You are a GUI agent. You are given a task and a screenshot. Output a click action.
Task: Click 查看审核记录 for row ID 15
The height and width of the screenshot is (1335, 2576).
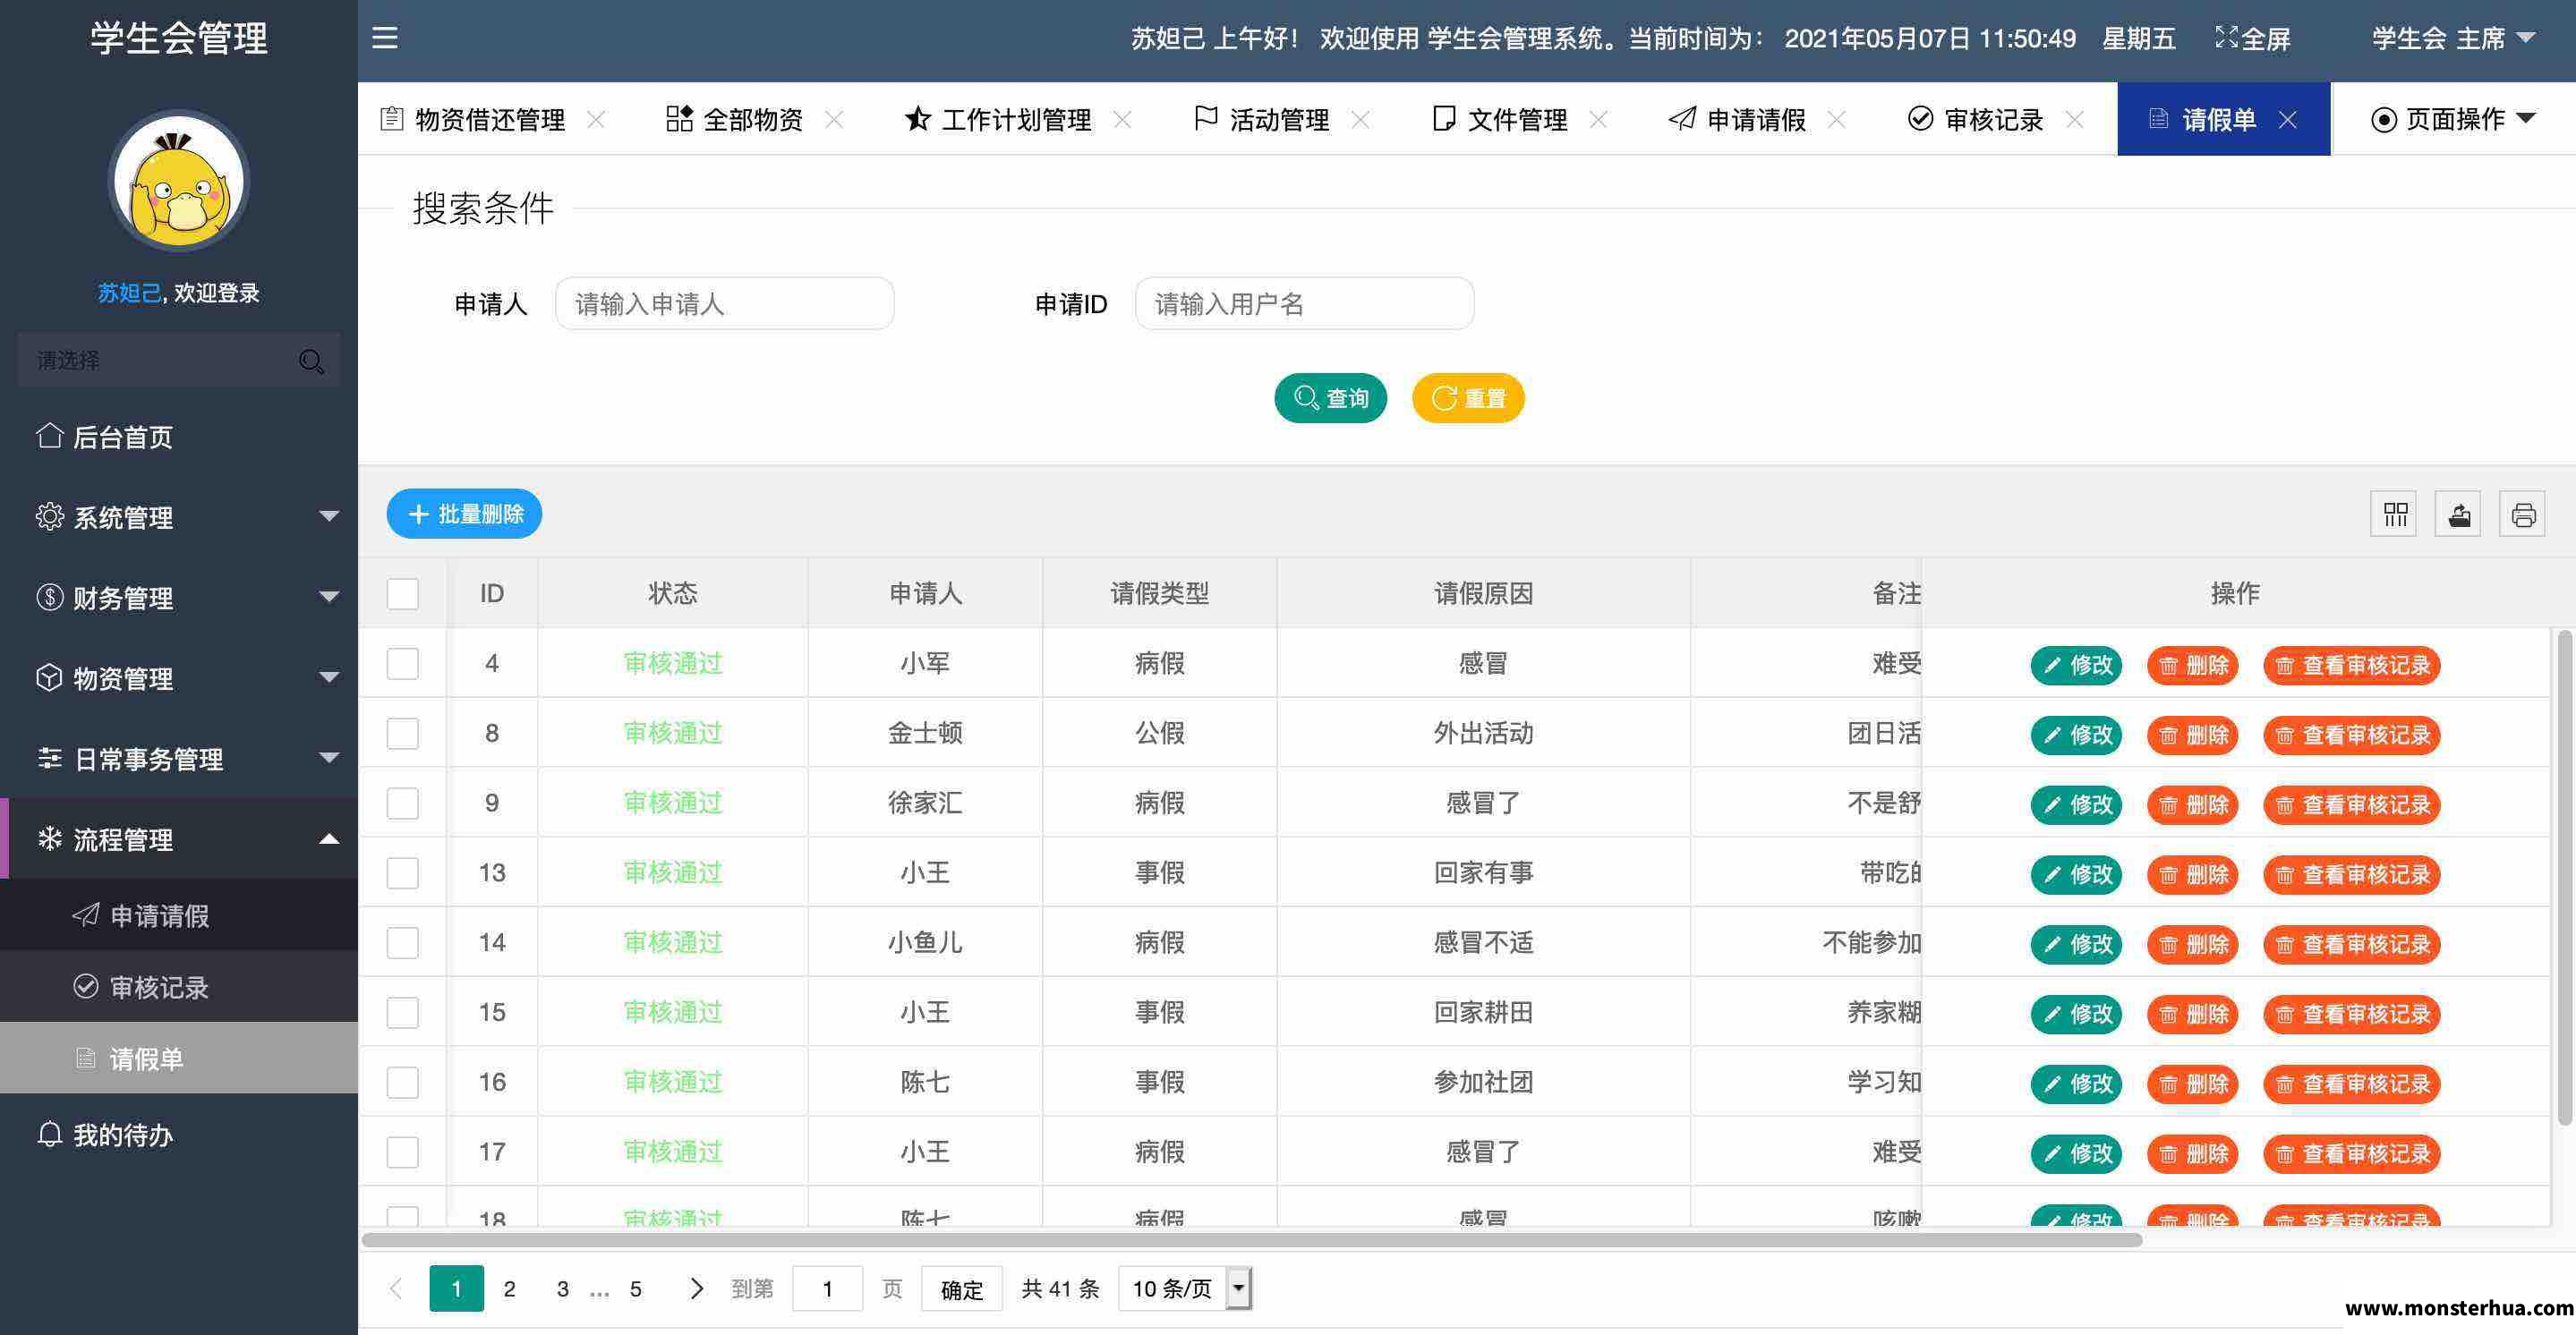coord(2352,1014)
